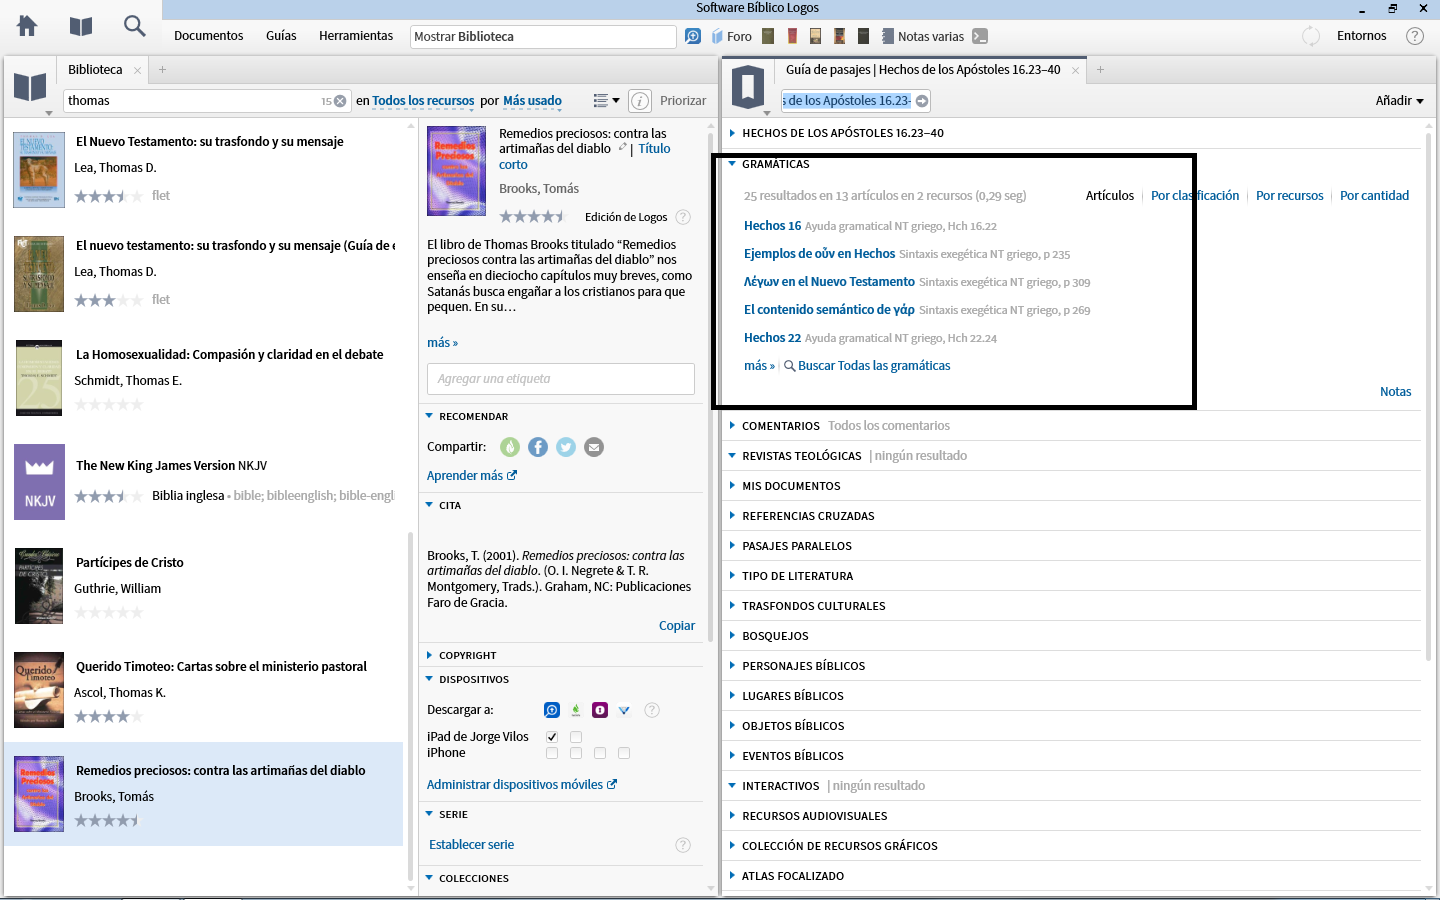Open help icon next to Edición de Logos
1440x900 pixels.
click(683, 217)
